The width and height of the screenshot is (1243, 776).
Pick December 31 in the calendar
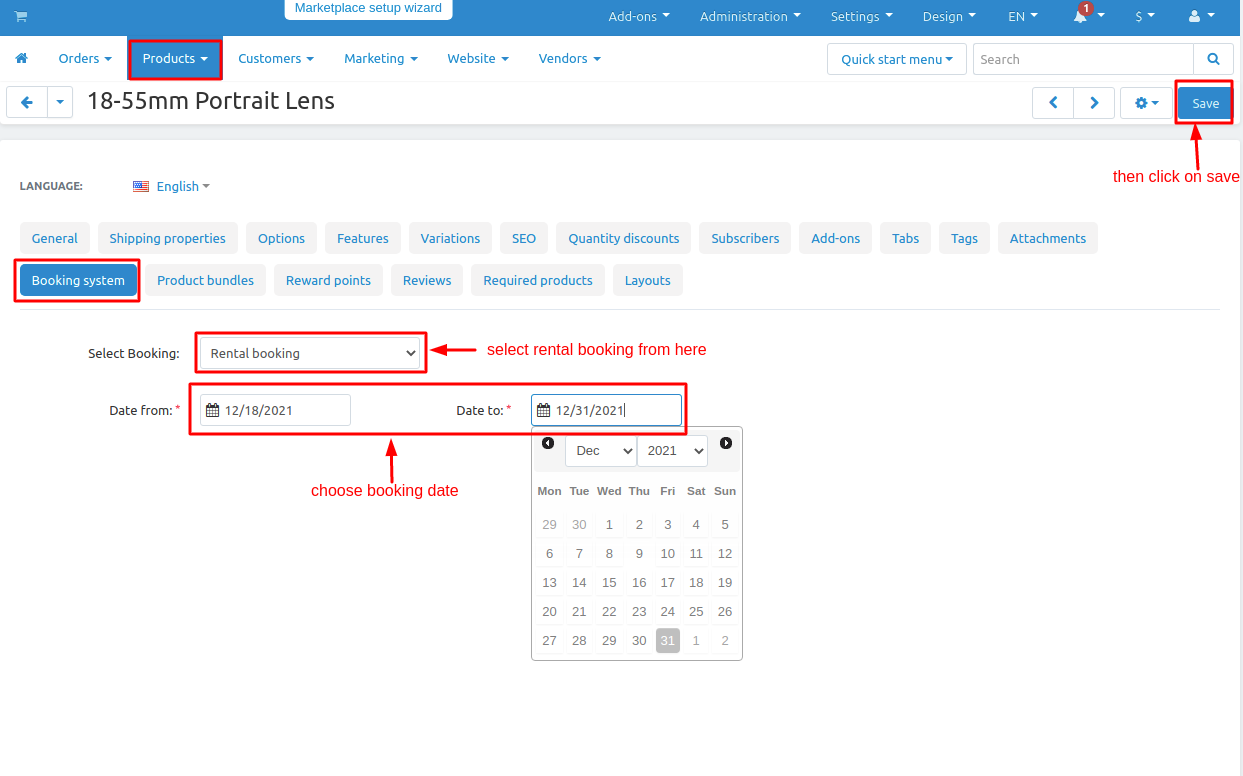(x=668, y=640)
